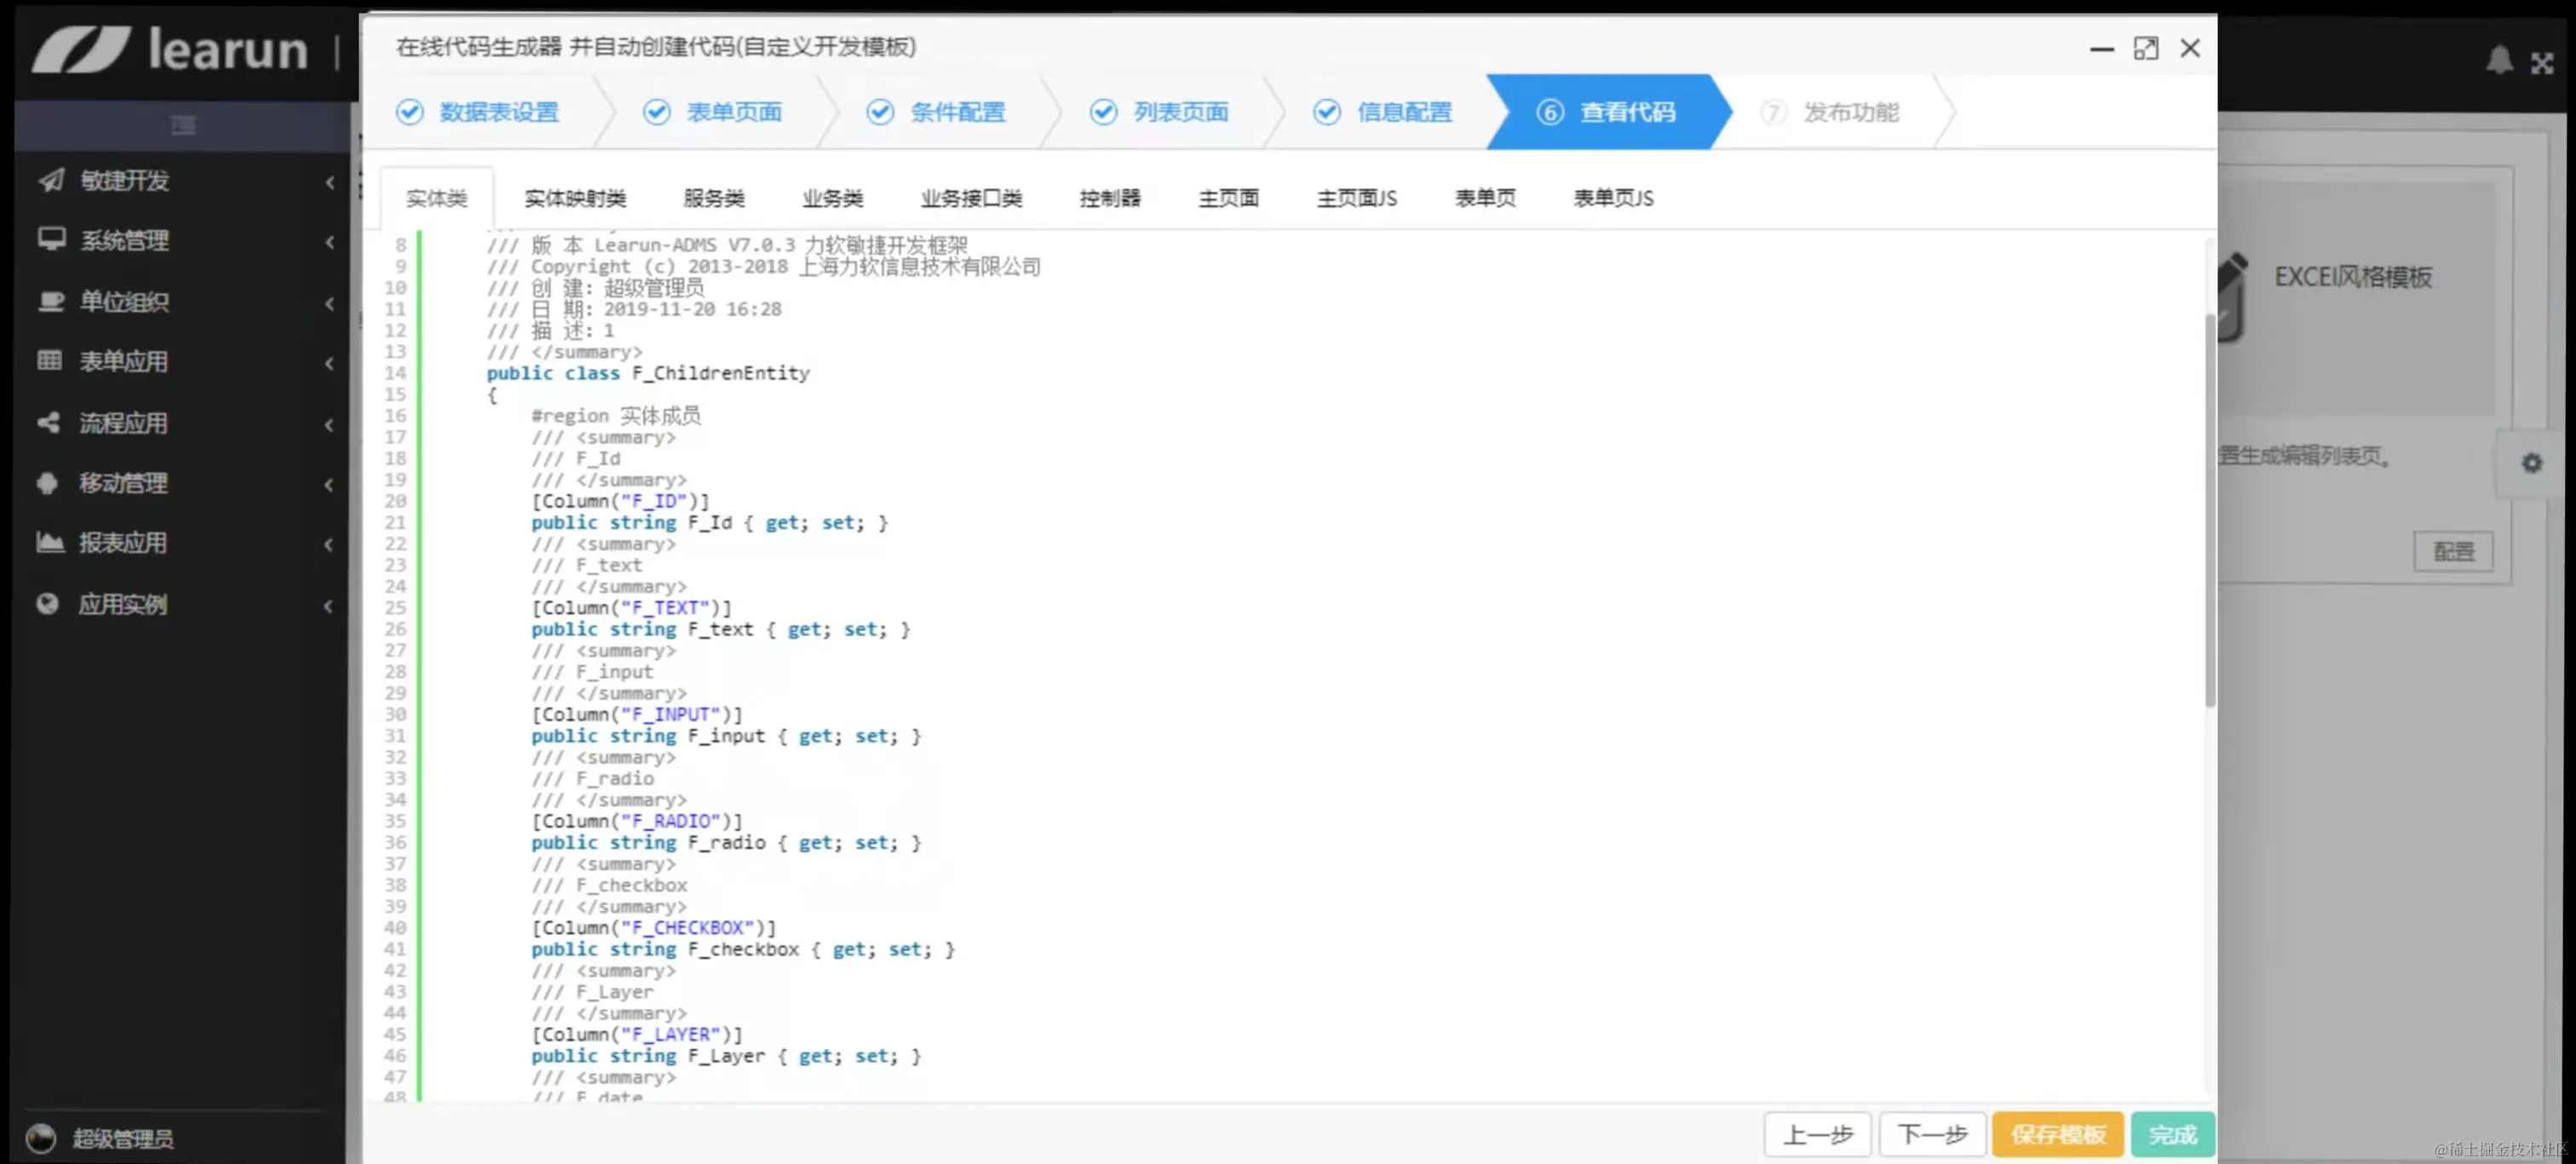Viewport: 2576px width, 1164px height.
Task: Select the 敏捷开发 paper-plane icon
Action: 51,181
